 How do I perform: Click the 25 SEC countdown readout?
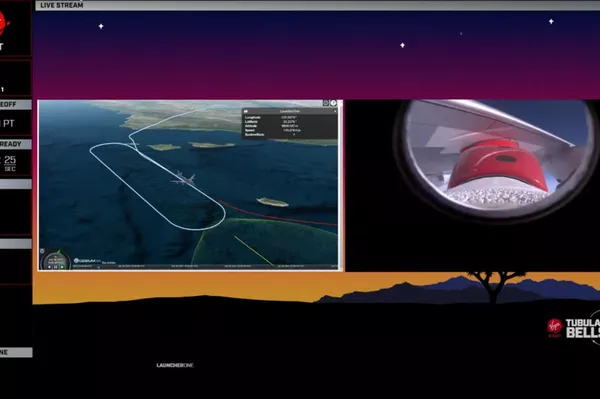[x=10, y=163]
